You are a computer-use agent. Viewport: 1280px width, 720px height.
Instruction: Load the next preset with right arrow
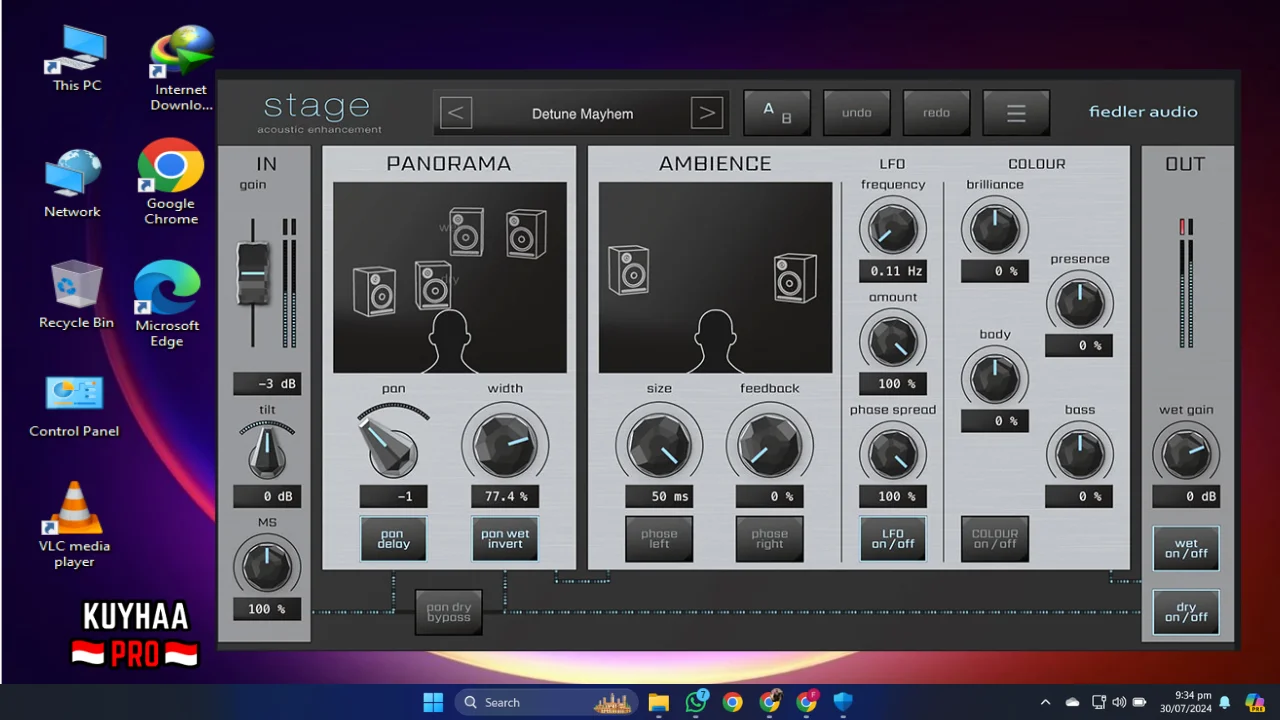click(707, 113)
